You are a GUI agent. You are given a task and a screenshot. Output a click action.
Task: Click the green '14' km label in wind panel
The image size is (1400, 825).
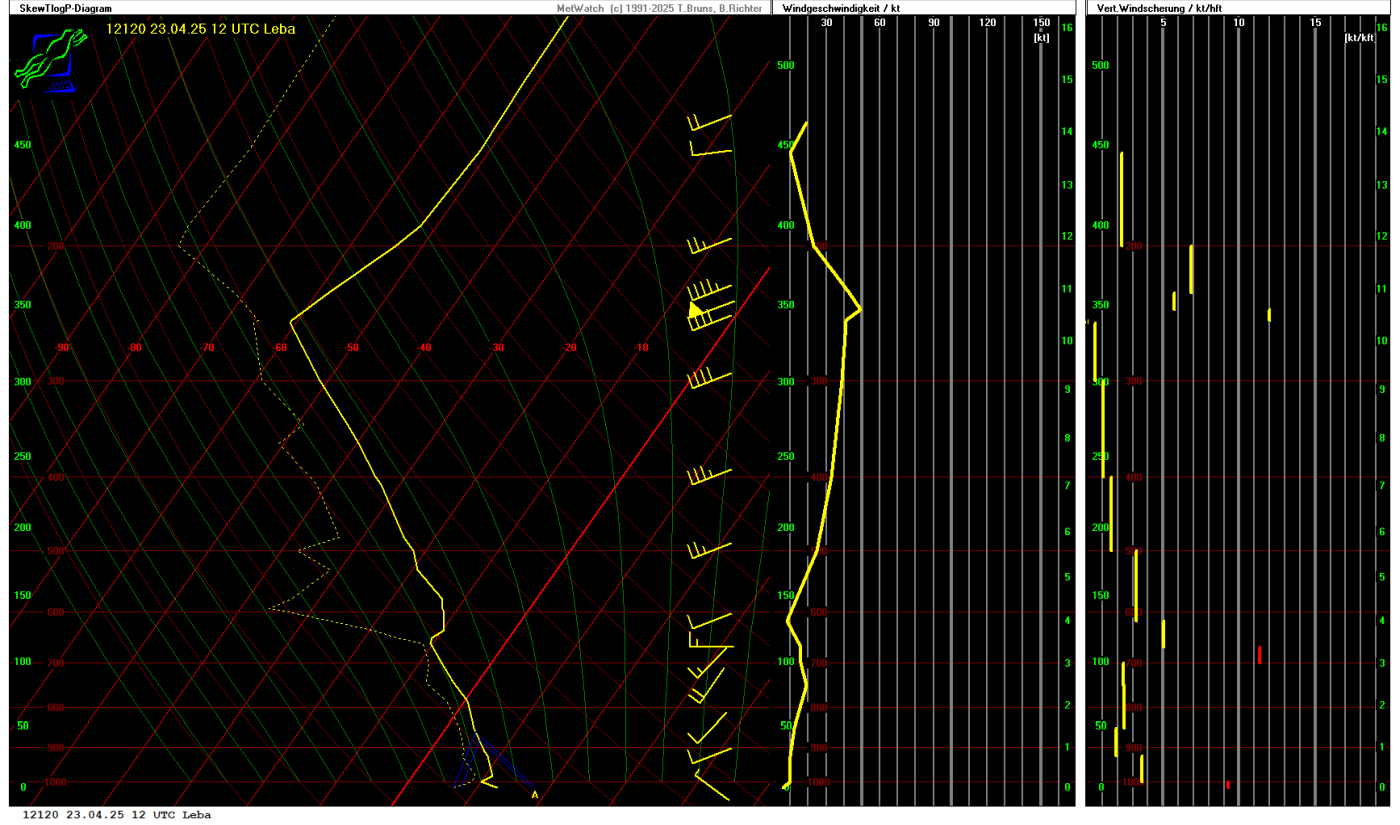[1067, 131]
